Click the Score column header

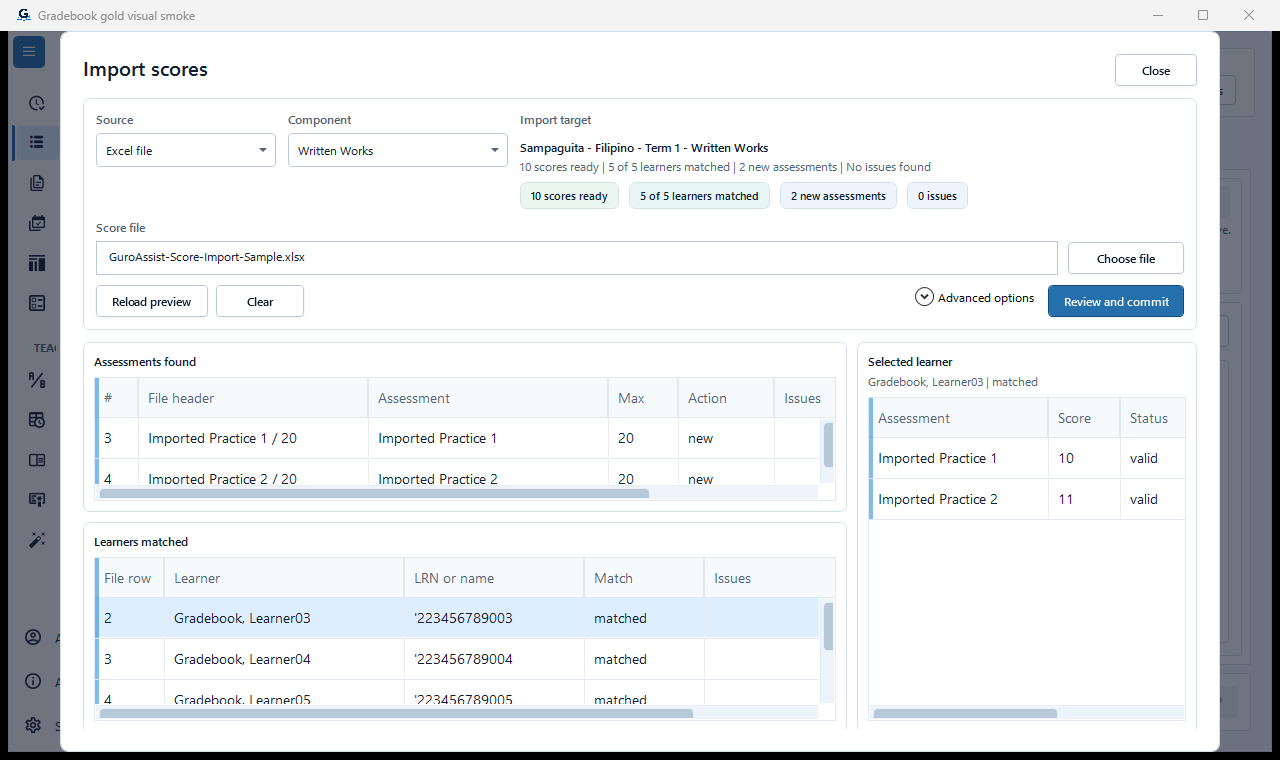pos(1084,418)
